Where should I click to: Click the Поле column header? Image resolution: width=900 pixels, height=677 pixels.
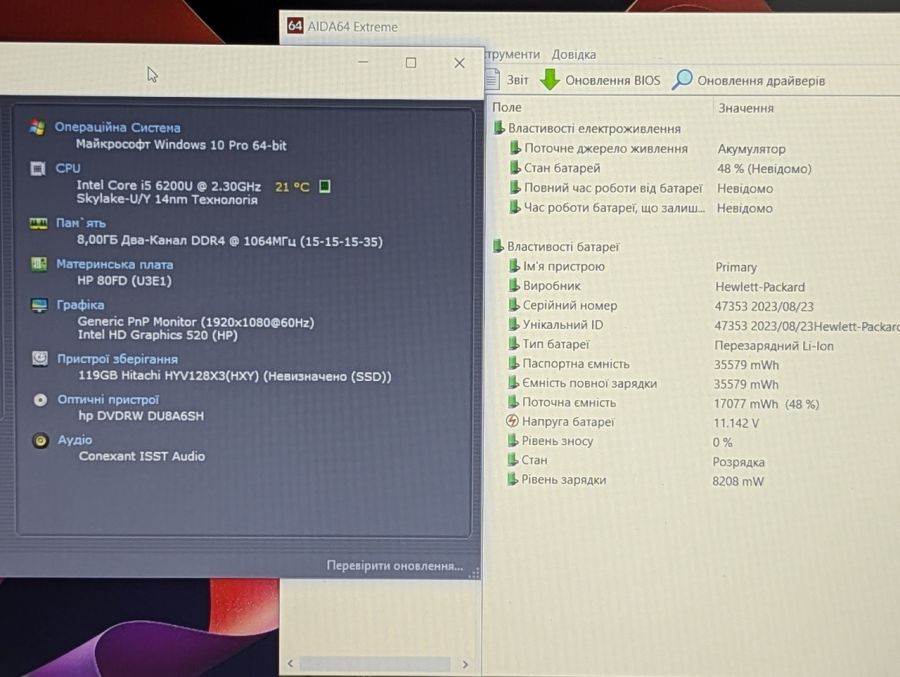tap(507, 107)
